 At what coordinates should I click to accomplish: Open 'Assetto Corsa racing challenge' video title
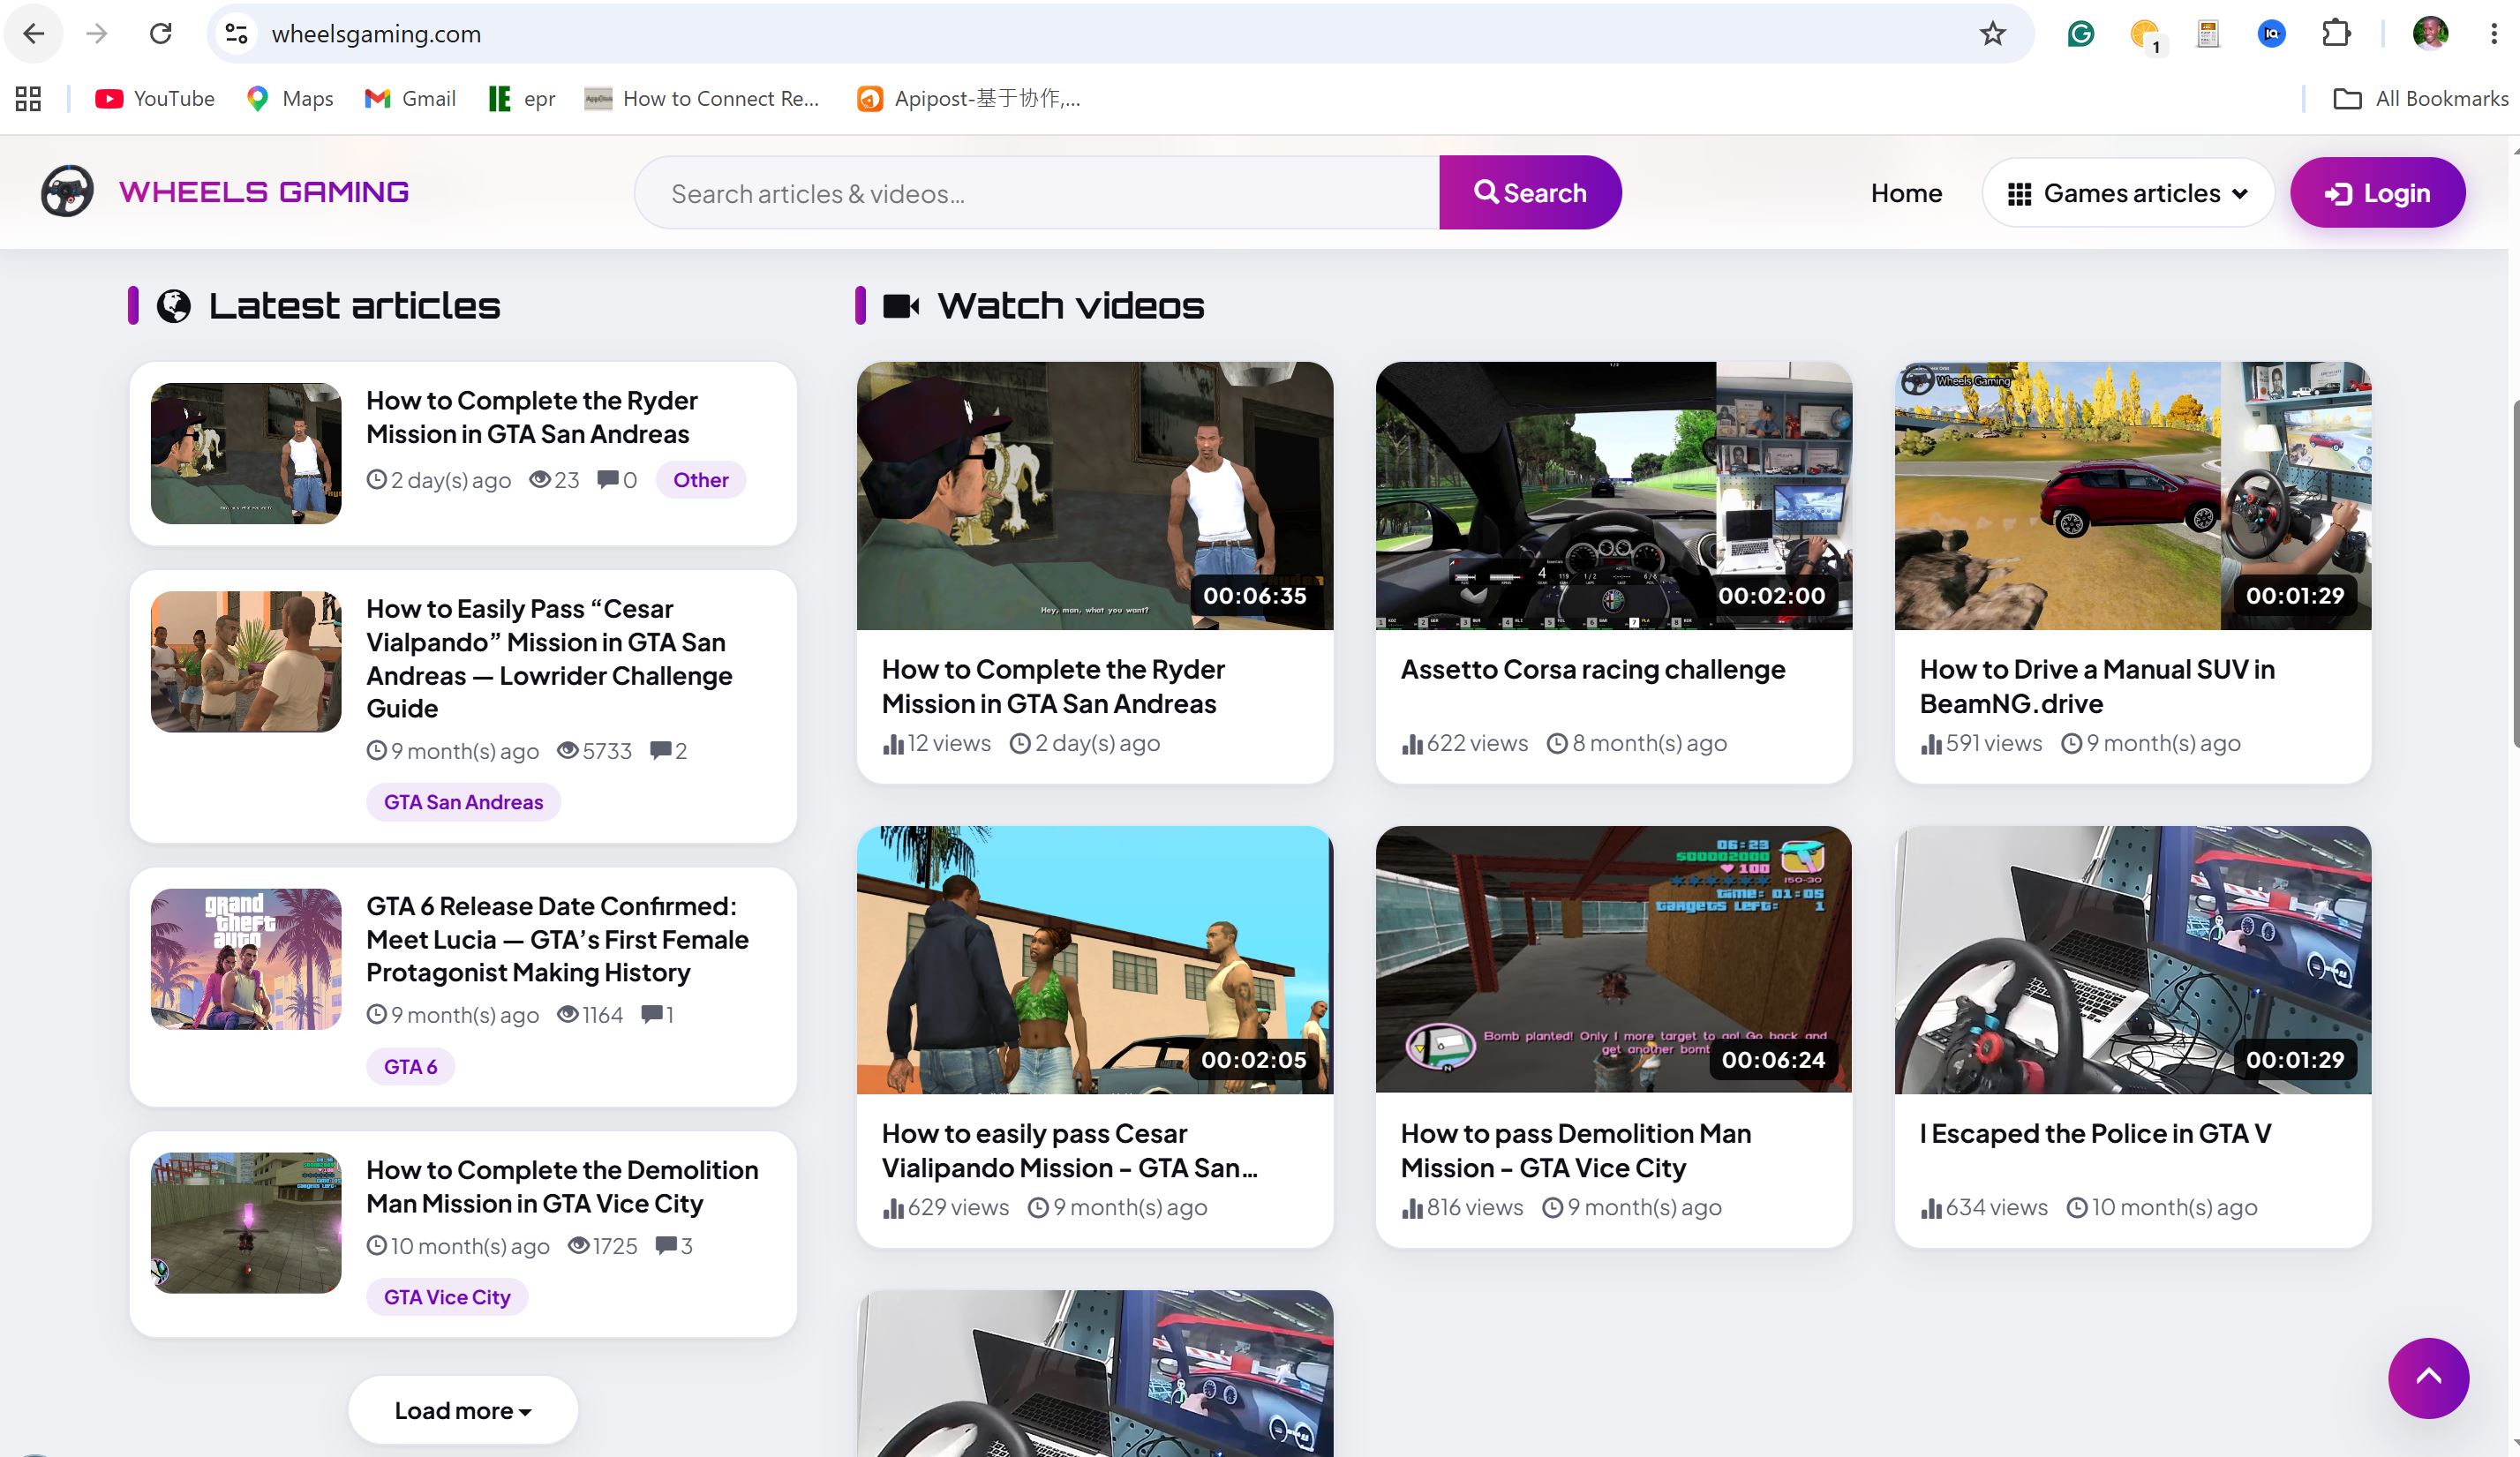1593,669
